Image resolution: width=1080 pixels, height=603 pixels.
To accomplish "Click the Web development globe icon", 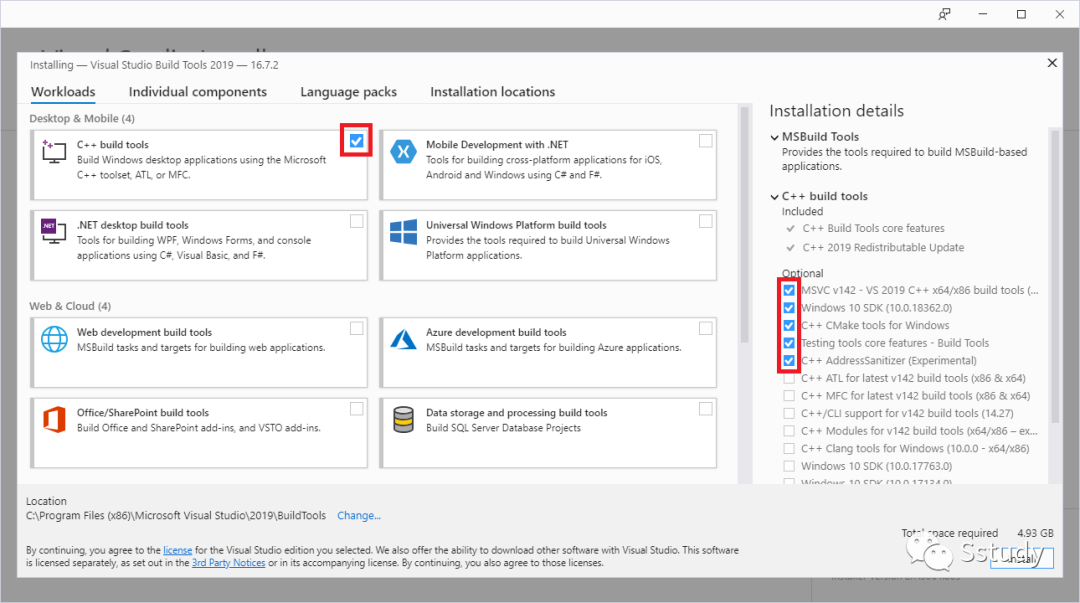I will point(54,338).
